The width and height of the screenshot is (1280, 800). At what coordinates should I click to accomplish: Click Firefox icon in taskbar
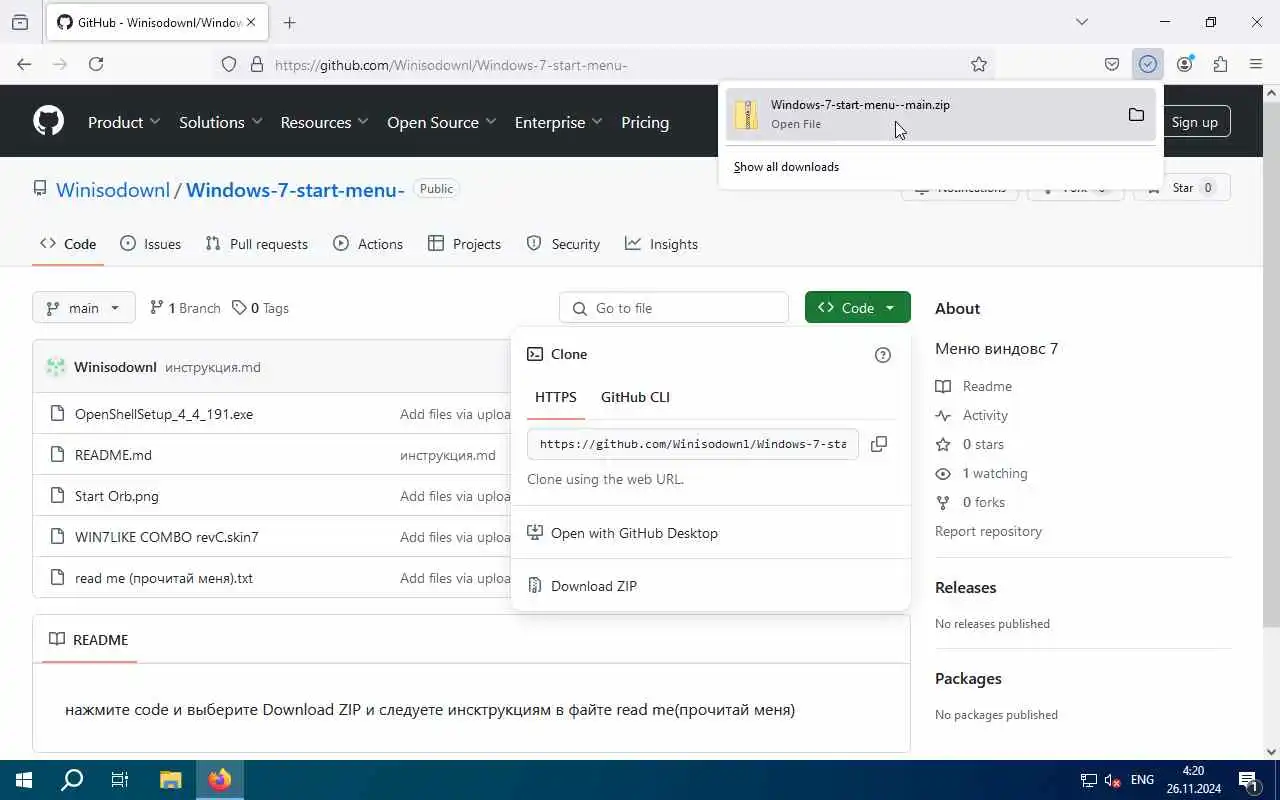coord(220,780)
